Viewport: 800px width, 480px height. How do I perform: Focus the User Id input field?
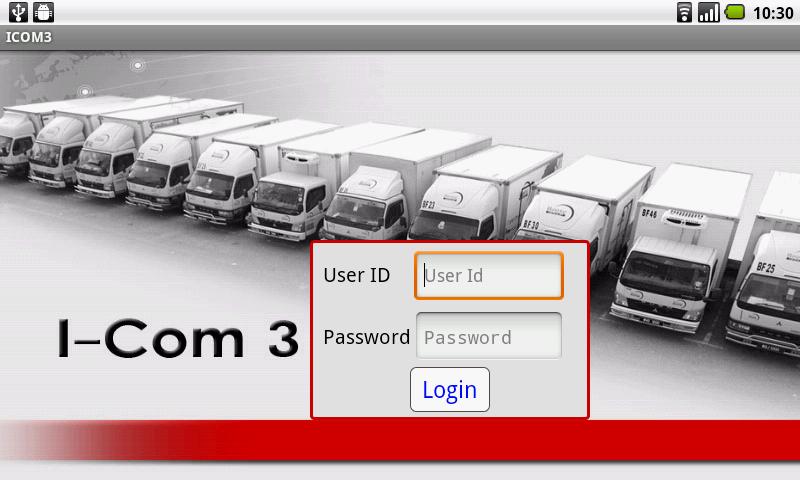489,275
